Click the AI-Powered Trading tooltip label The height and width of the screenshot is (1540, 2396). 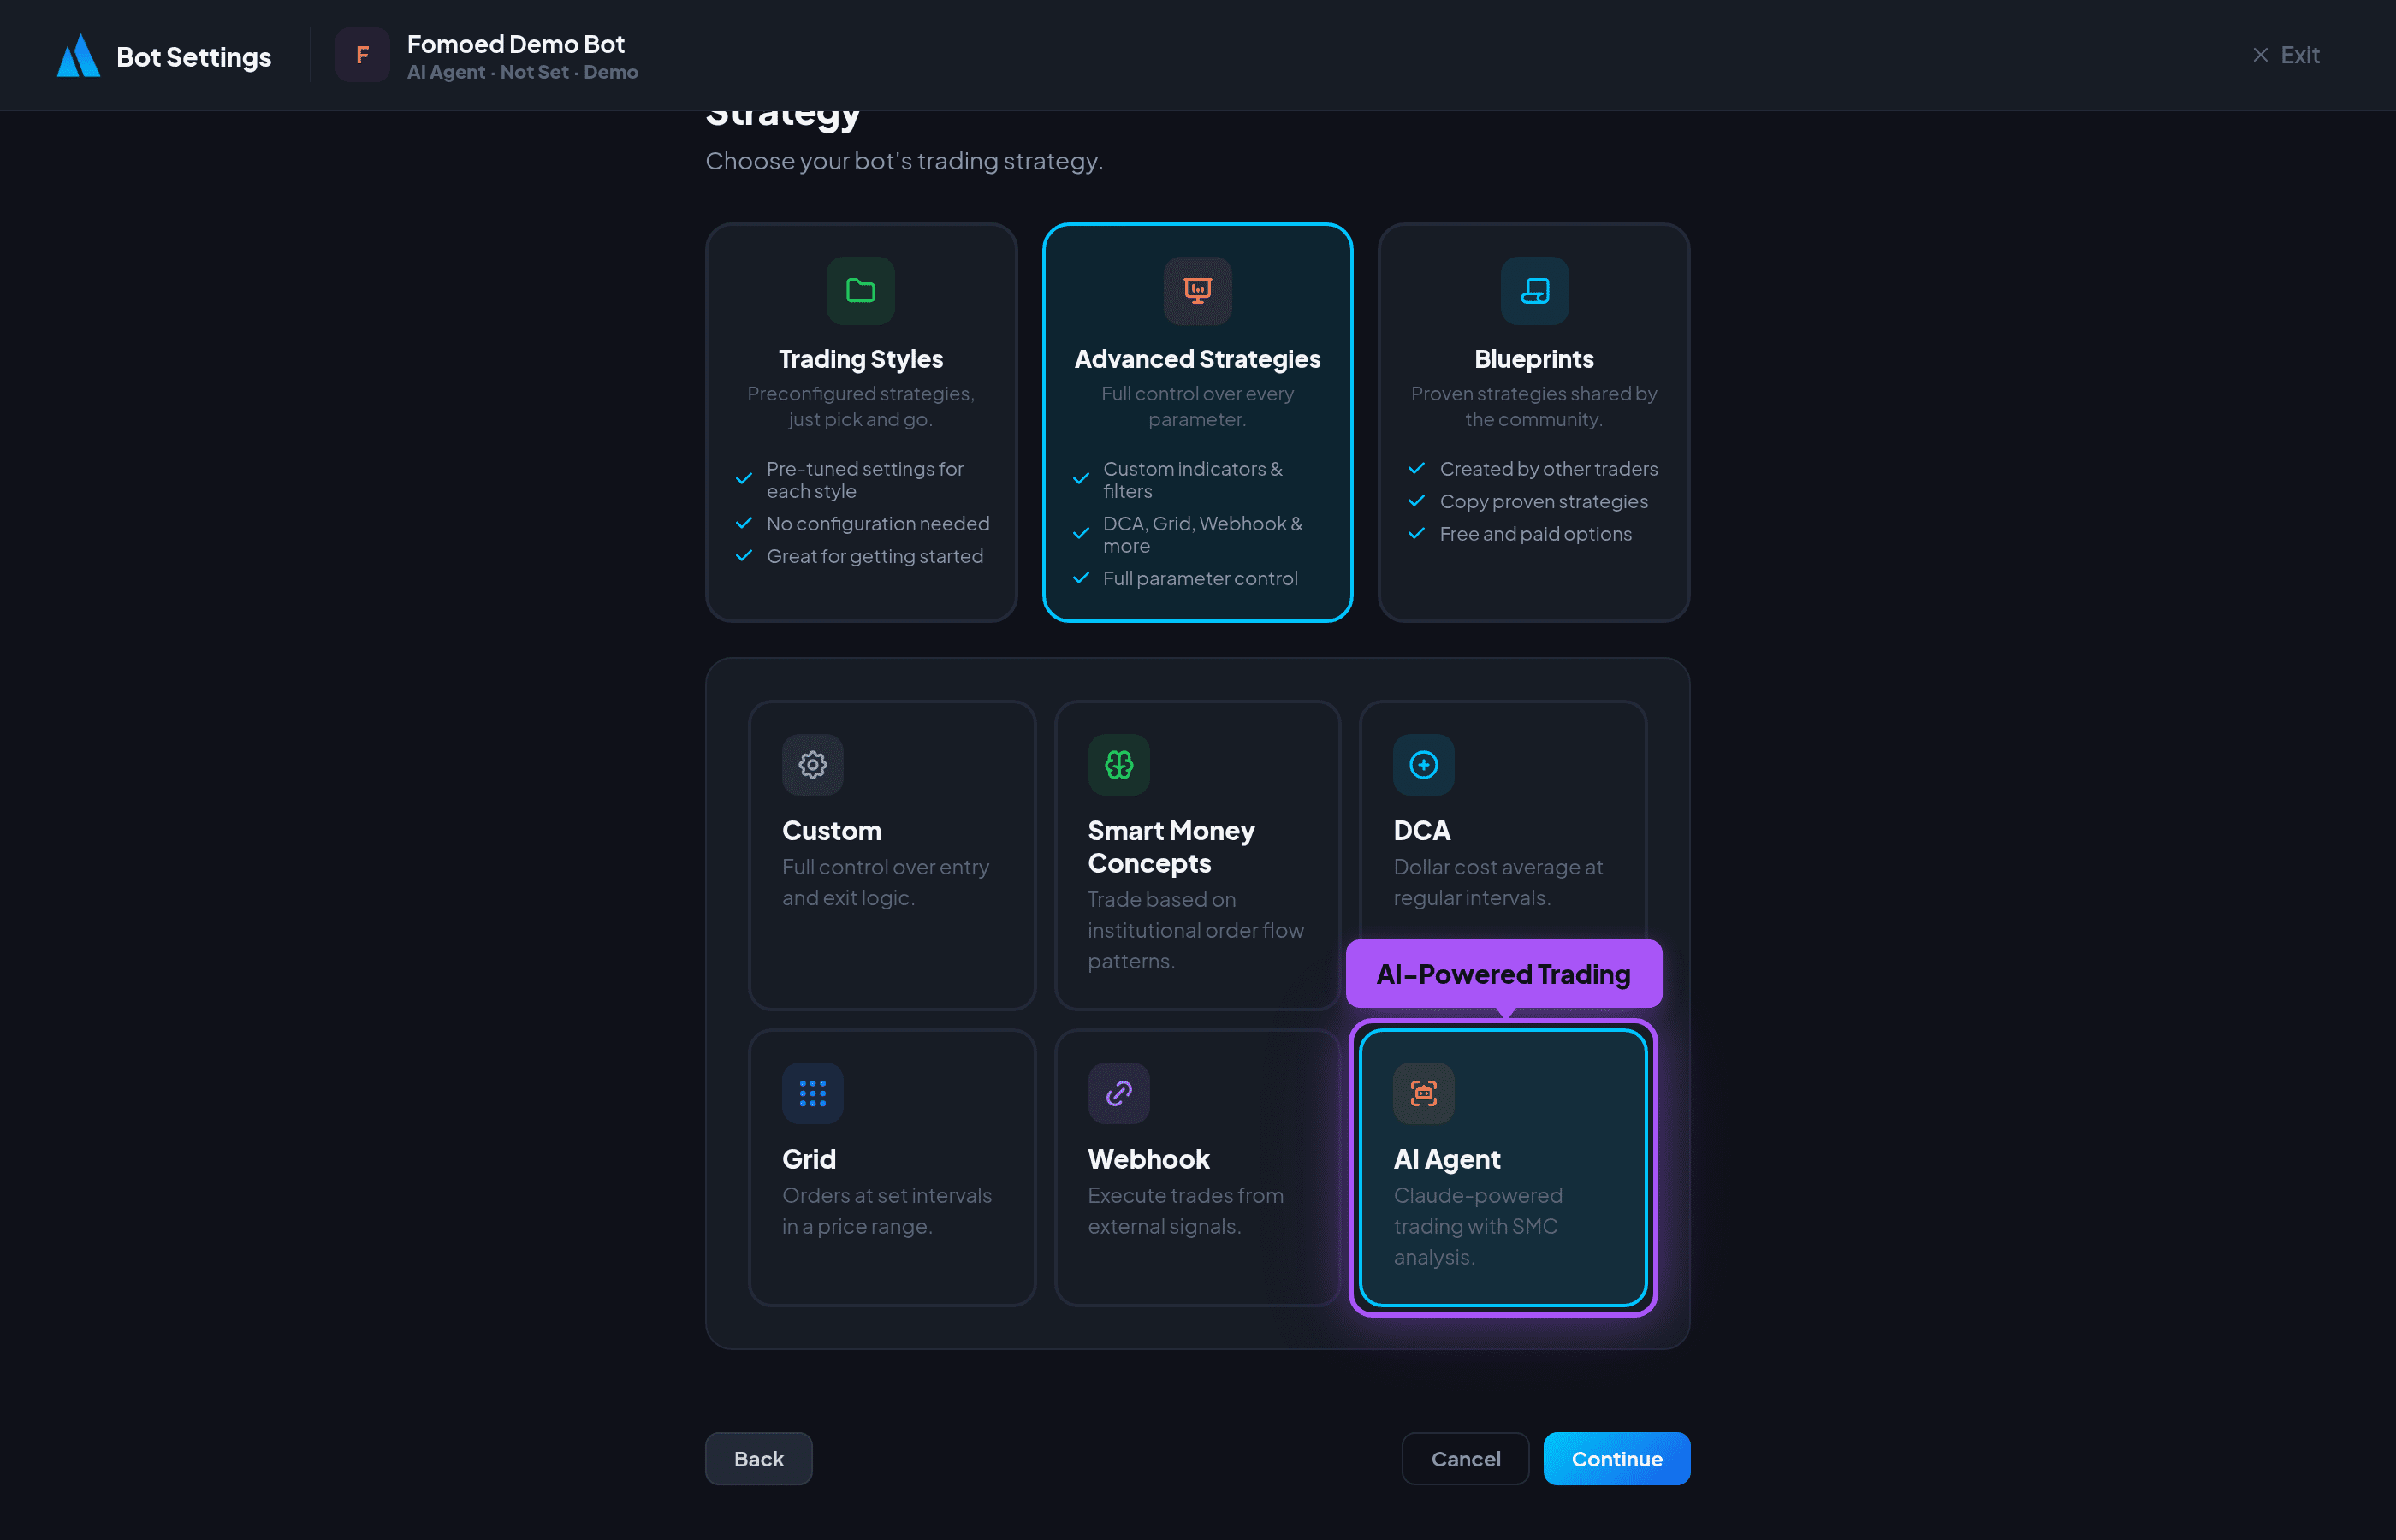[1503, 974]
